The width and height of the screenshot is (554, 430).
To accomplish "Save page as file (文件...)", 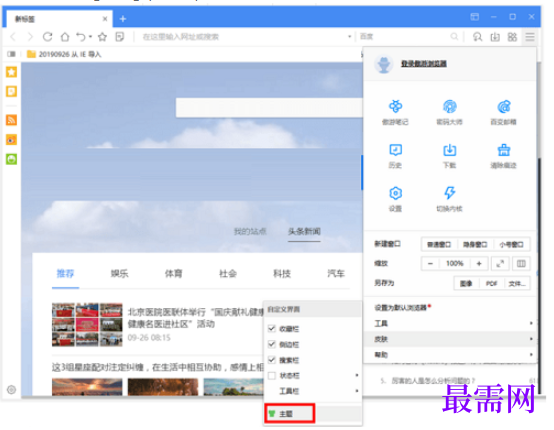I will tap(517, 283).
